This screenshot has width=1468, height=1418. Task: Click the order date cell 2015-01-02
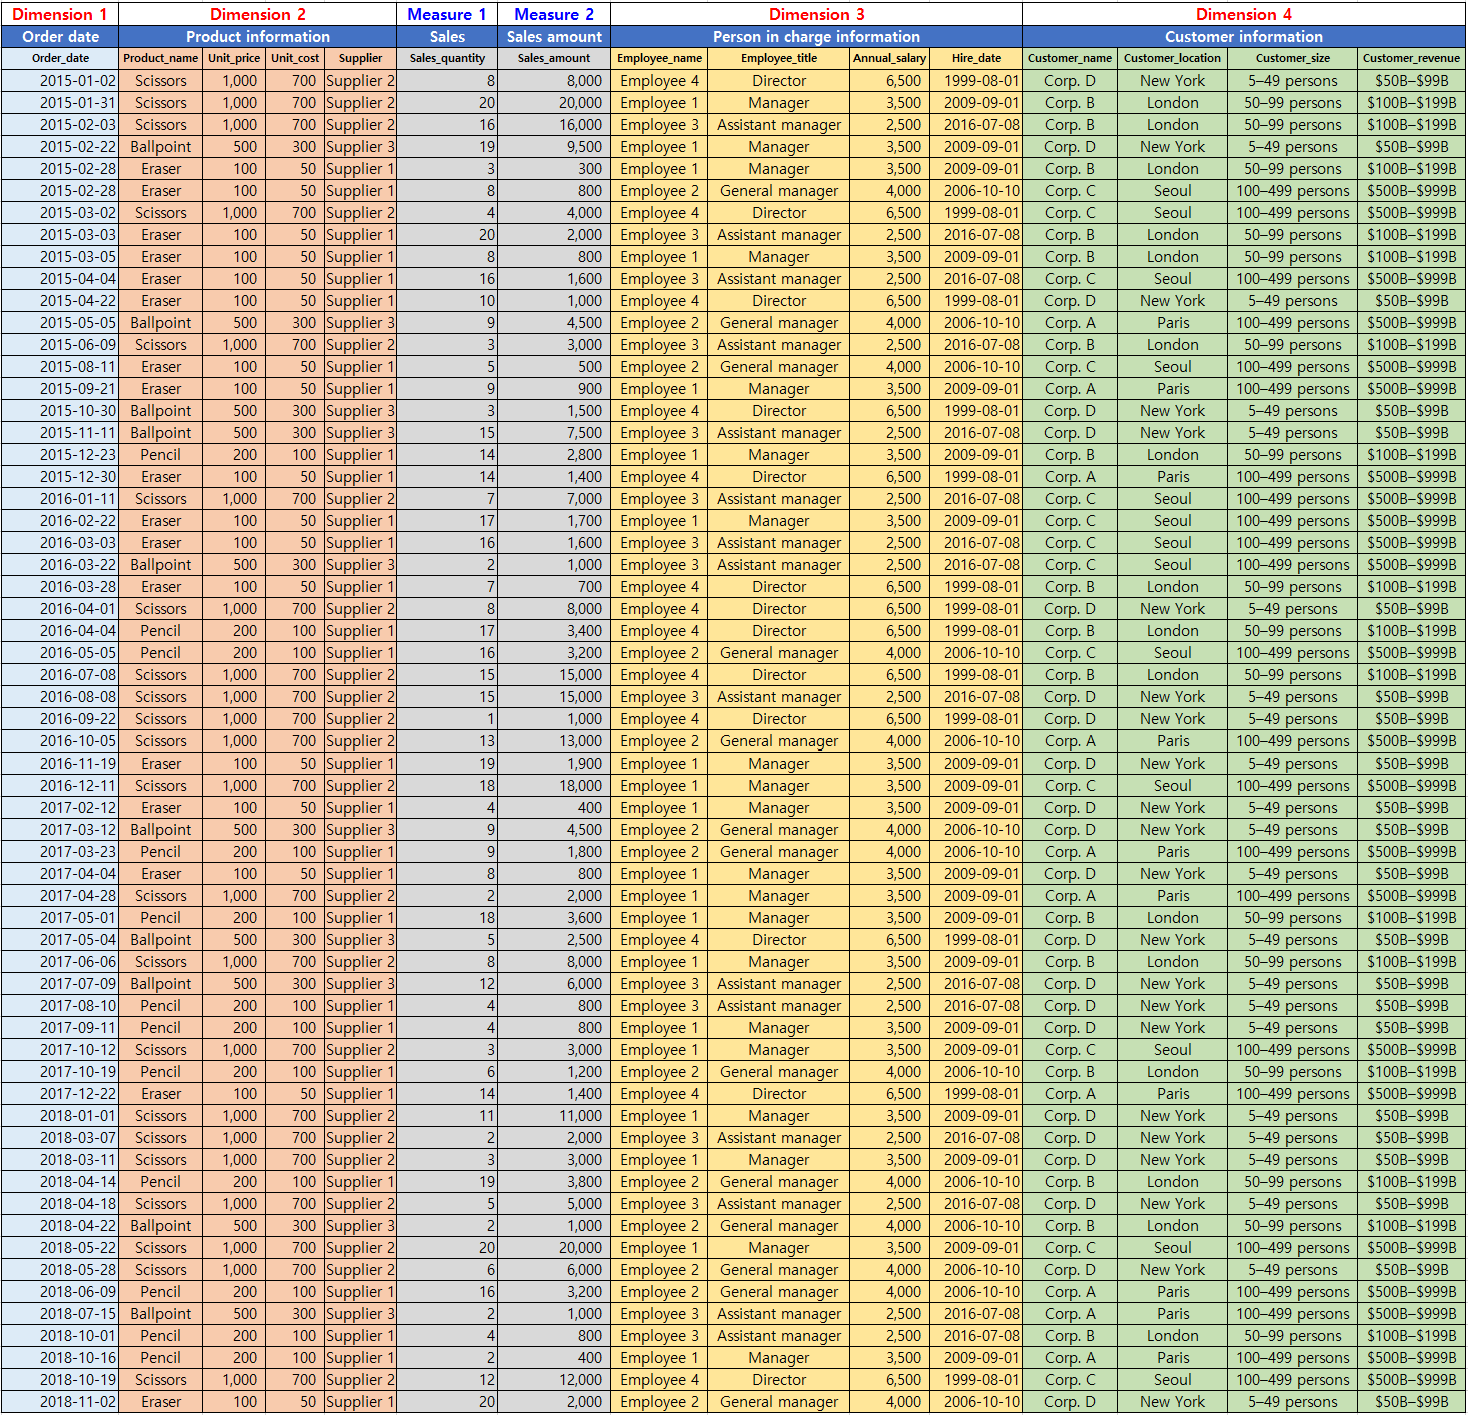pos(60,81)
